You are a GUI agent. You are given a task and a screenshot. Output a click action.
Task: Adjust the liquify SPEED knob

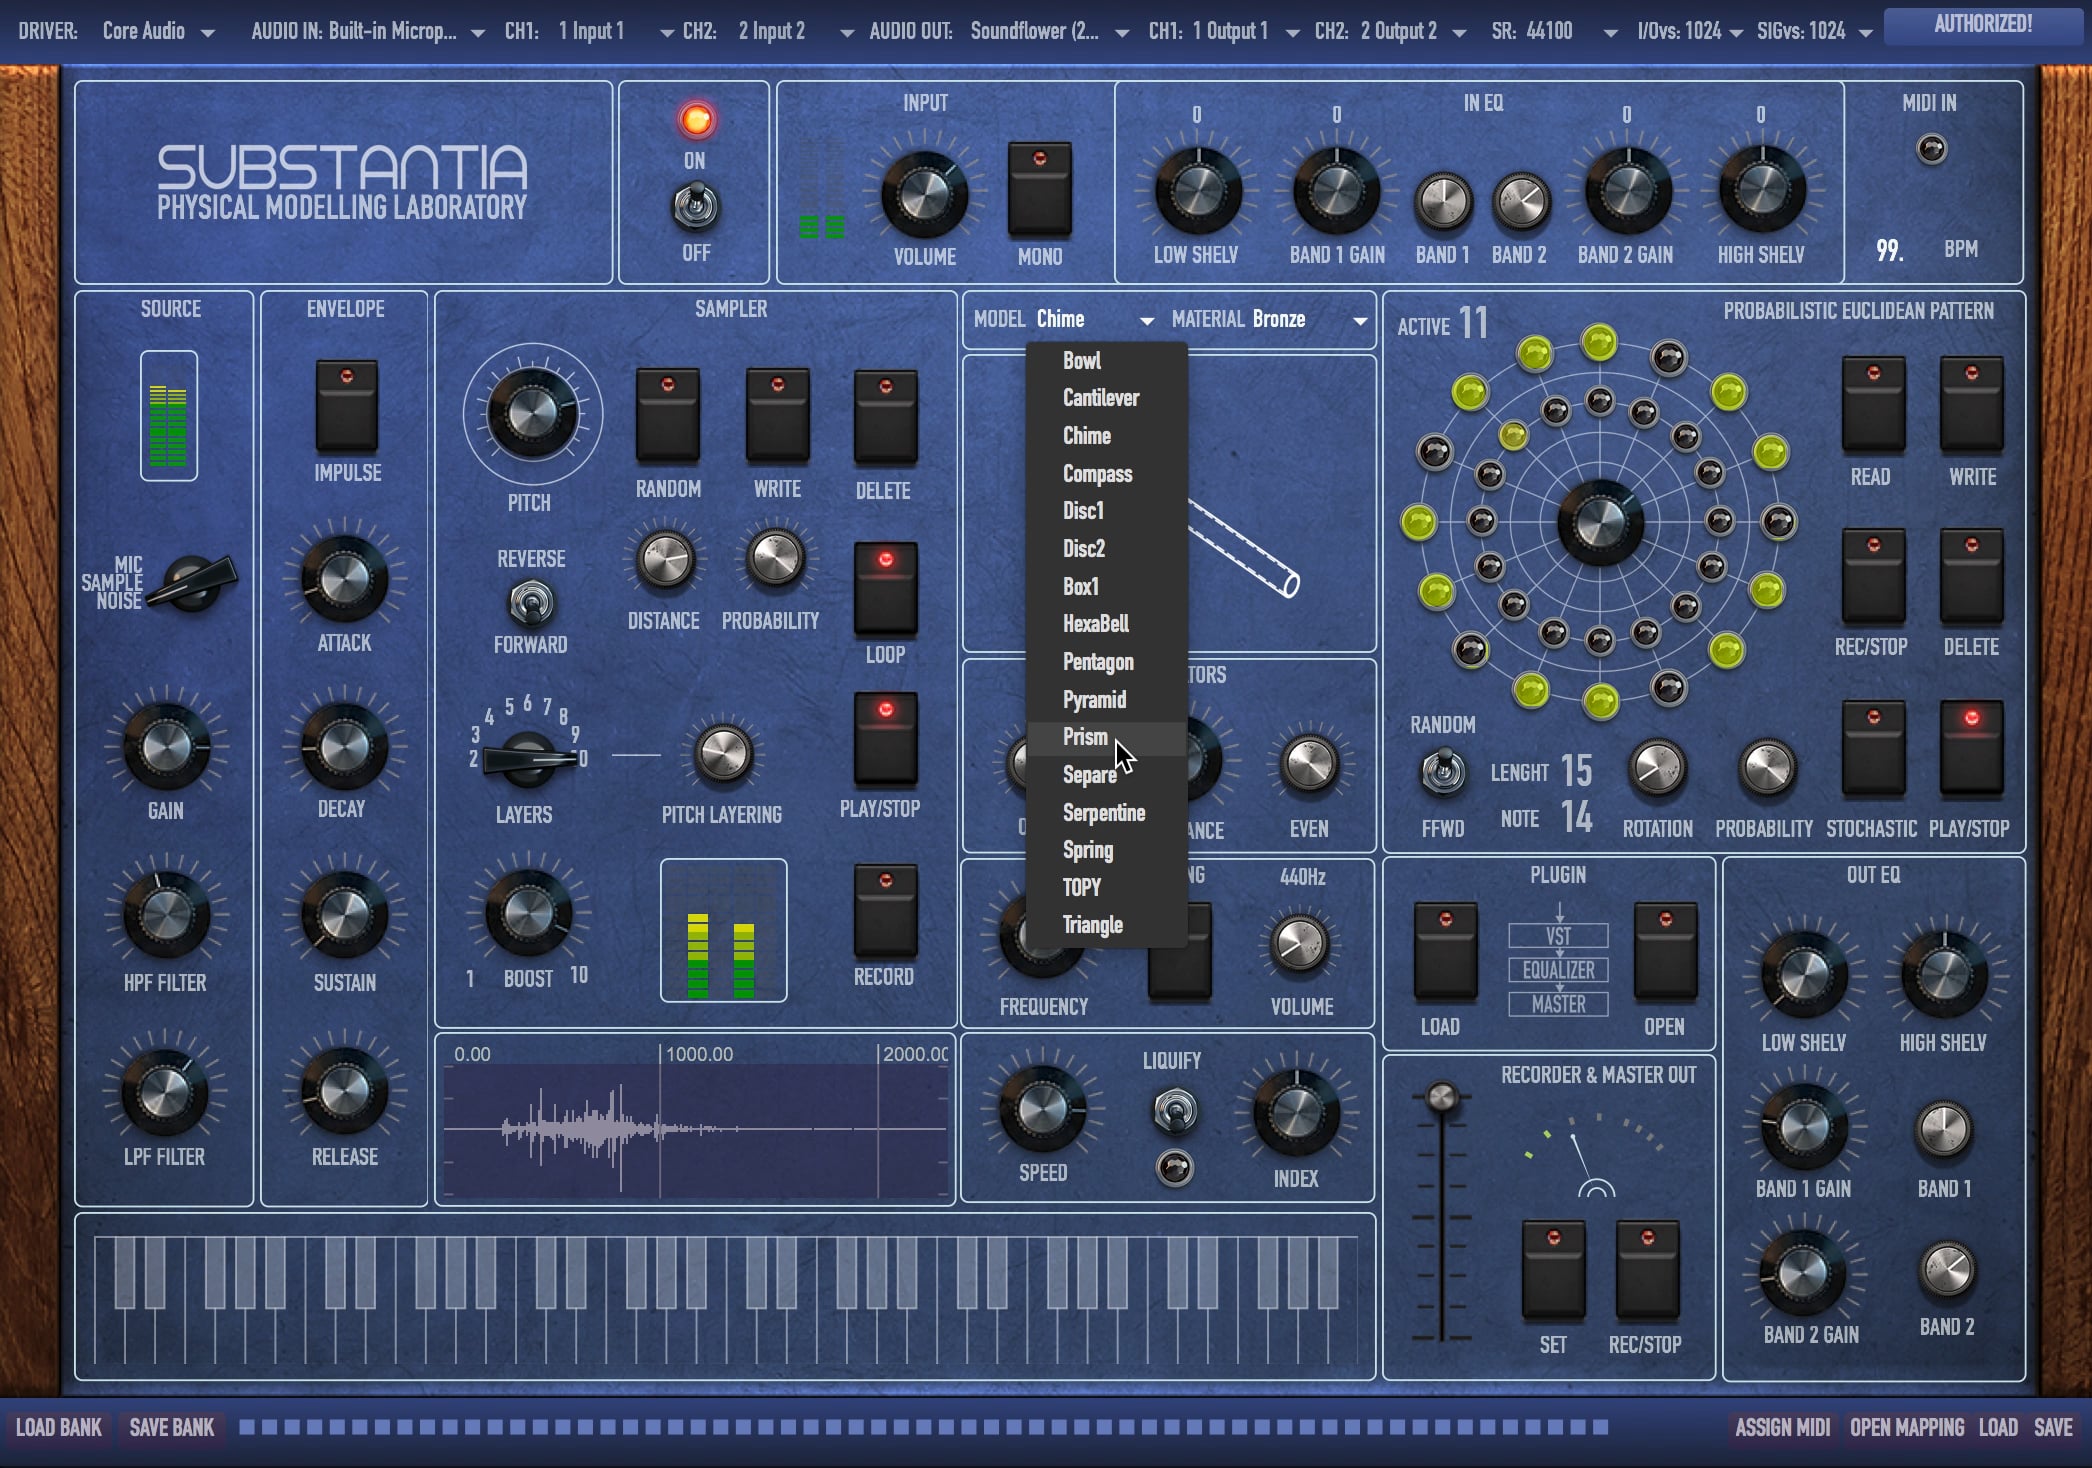coord(1042,1108)
